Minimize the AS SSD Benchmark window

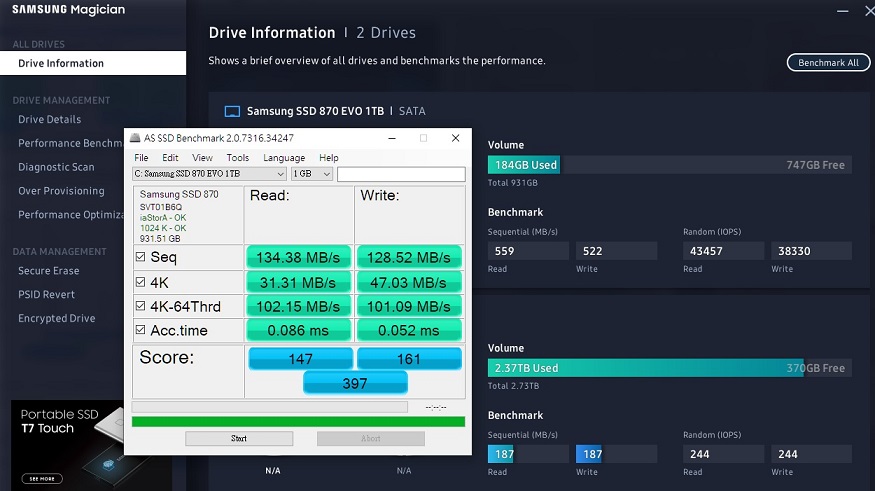click(392, 138)
